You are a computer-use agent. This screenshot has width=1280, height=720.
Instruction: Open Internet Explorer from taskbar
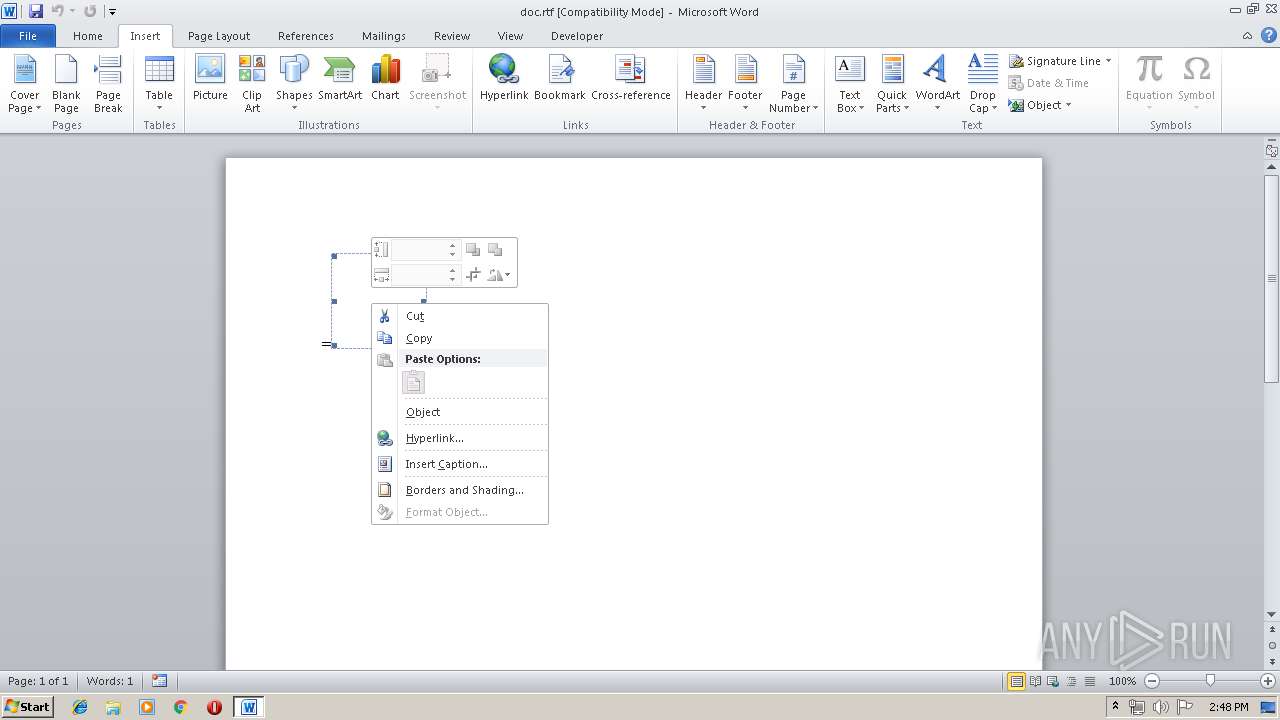click(x=80, y=707)
